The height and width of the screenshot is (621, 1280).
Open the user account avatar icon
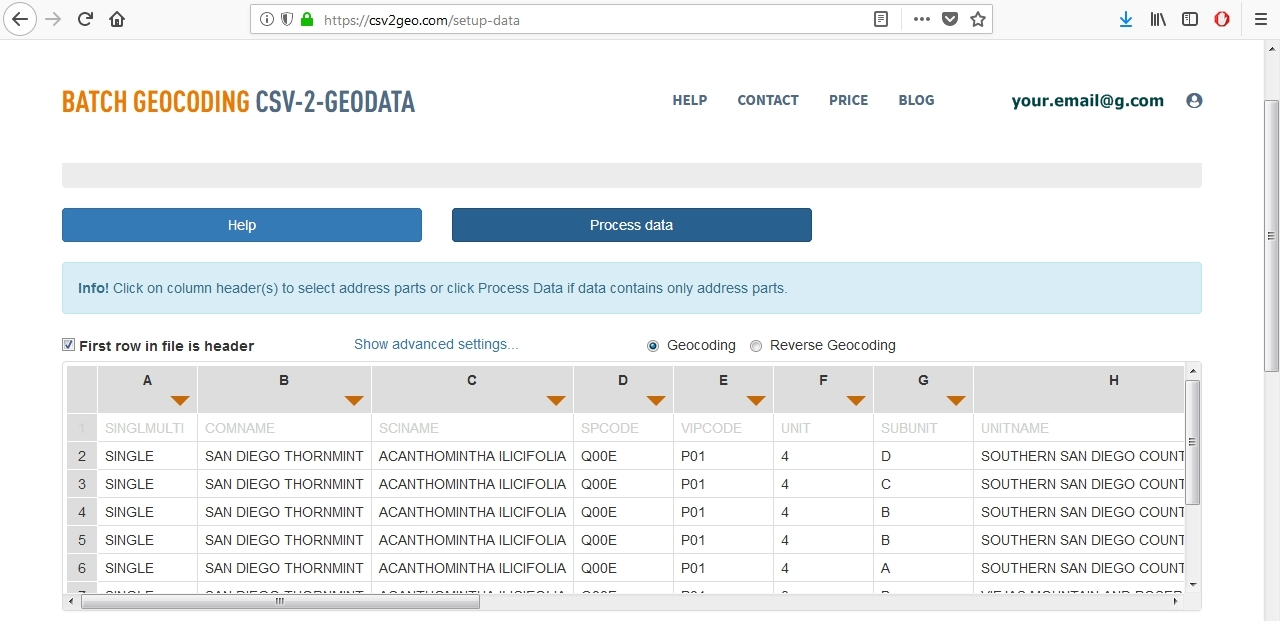[x=1194, y=101]
